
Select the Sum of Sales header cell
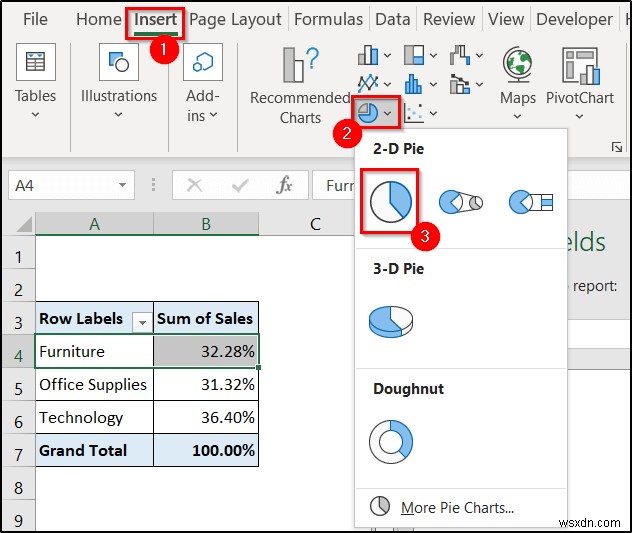click(x=206, y=318)
